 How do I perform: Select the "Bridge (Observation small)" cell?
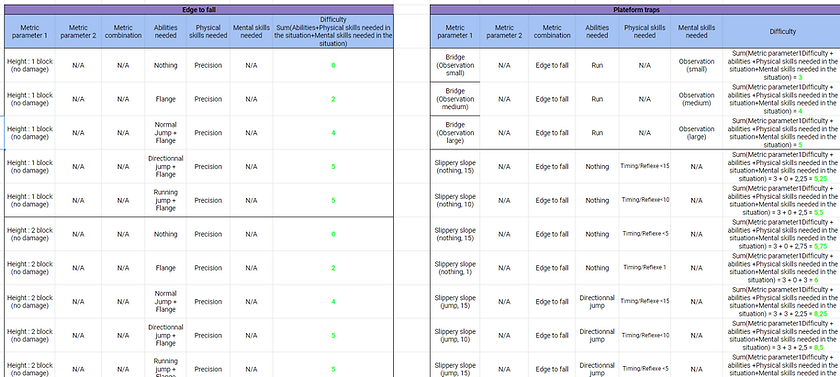[455, 65]
